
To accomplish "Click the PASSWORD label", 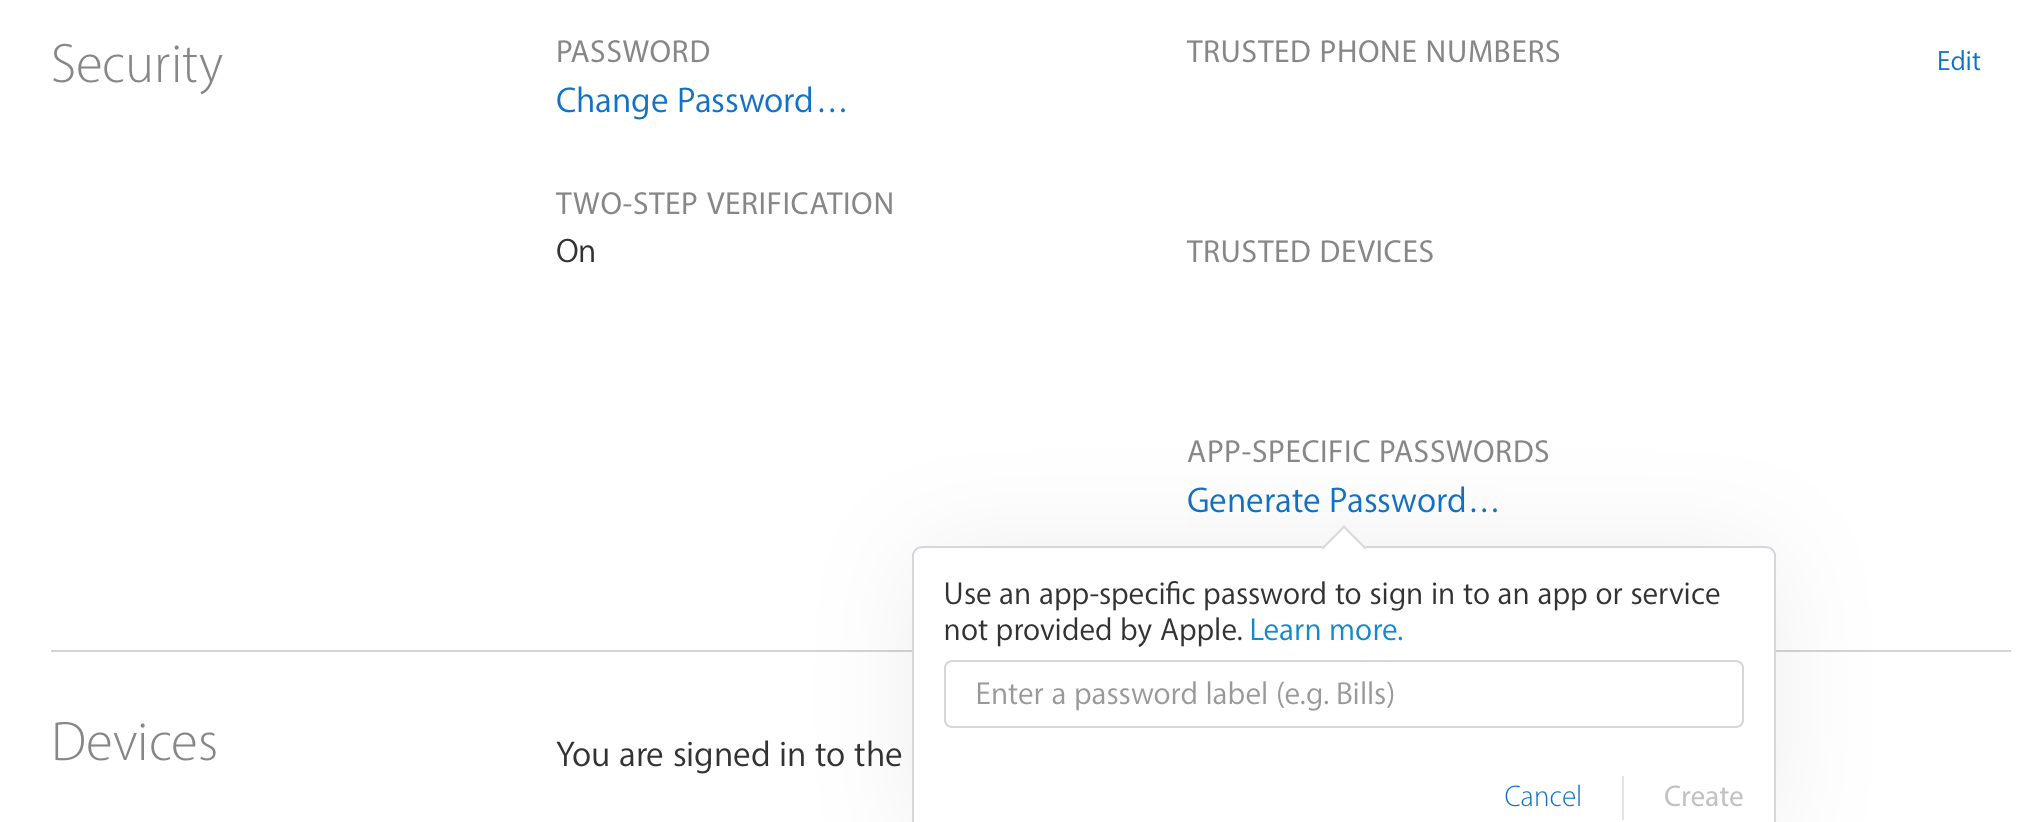I will tap(633, 52).
